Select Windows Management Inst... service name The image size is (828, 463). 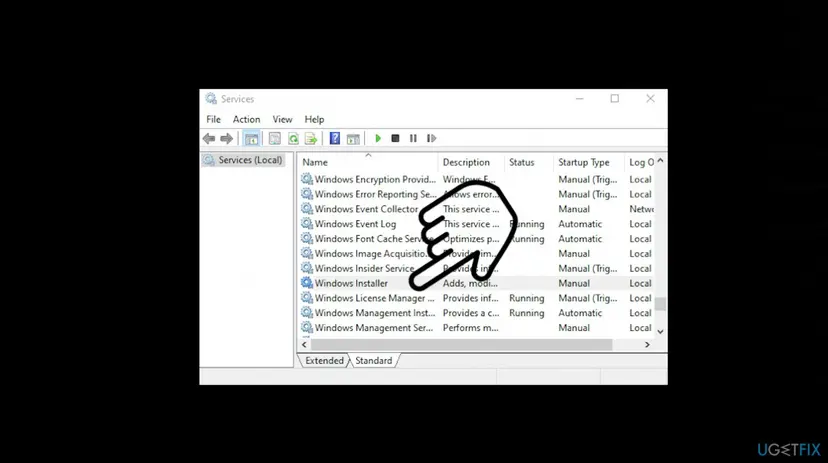pyautogui.click(x=375, y=313)
